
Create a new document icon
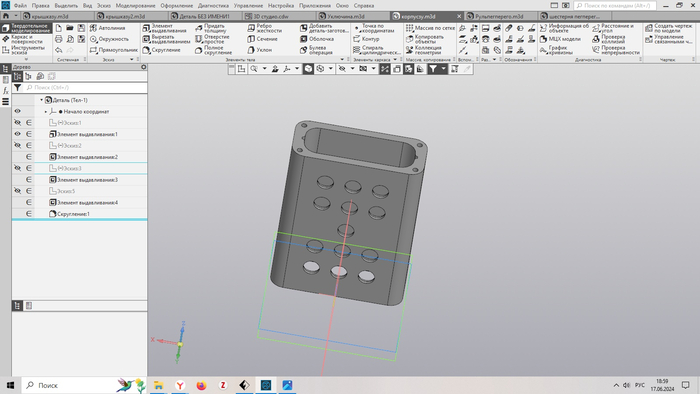(58, 28)
